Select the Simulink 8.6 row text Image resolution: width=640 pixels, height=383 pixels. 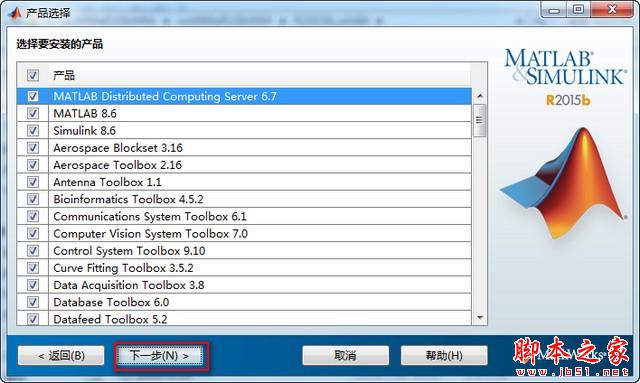[84, 131]
